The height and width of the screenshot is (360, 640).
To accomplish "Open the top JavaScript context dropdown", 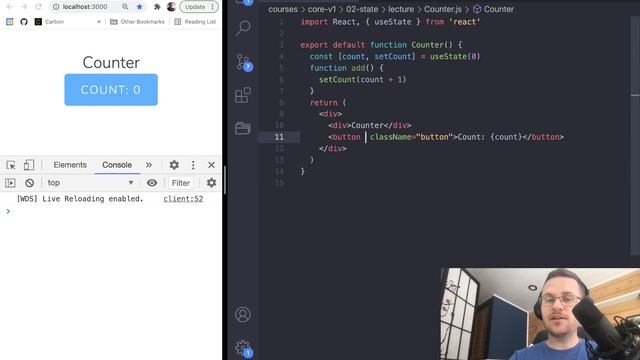I will tap(90, 183).
